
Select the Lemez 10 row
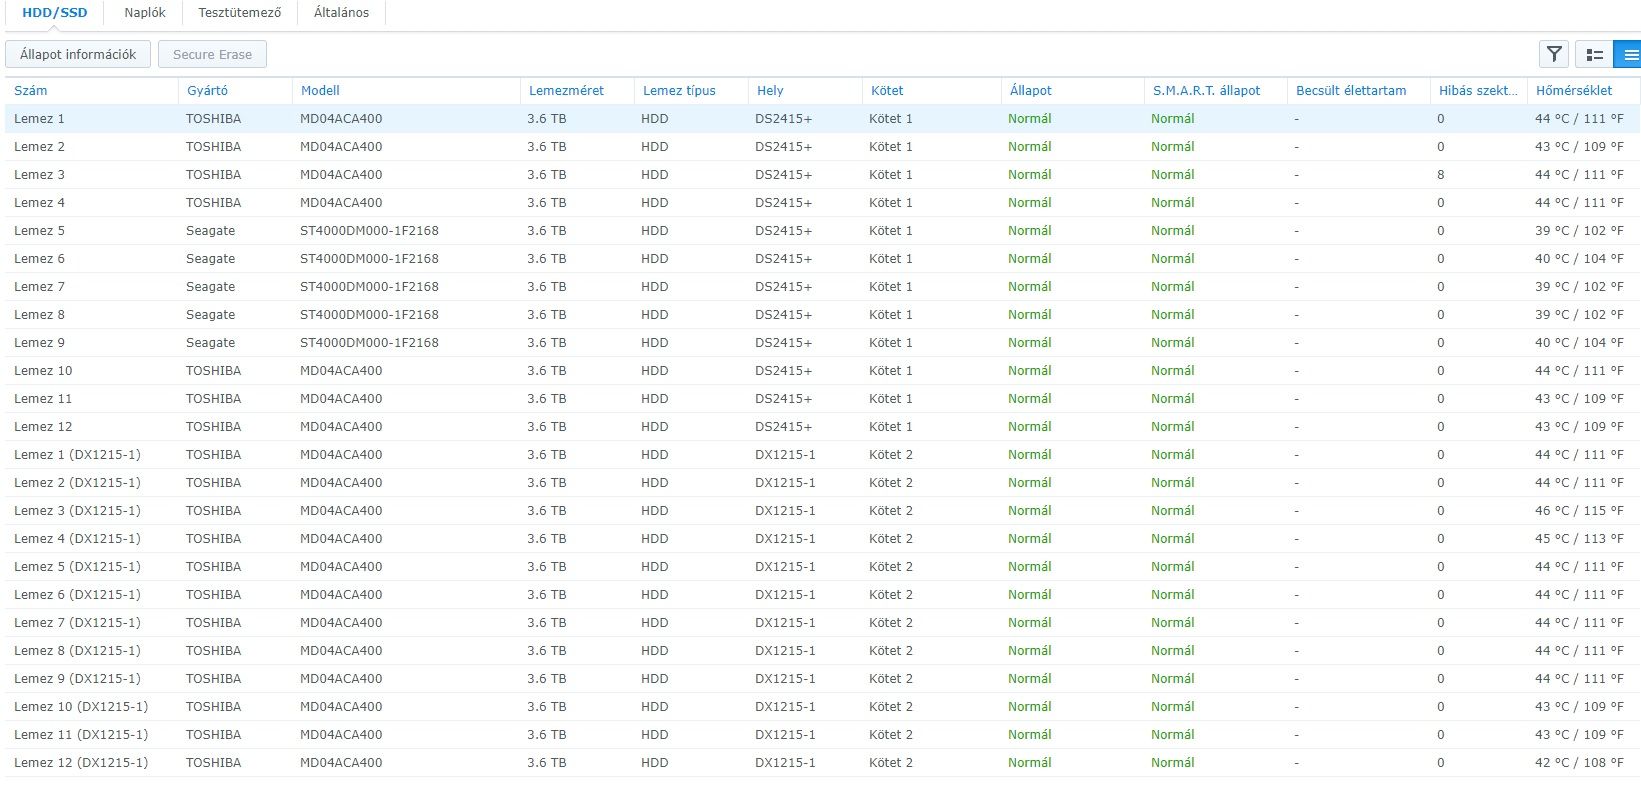[x=823, y=370]
